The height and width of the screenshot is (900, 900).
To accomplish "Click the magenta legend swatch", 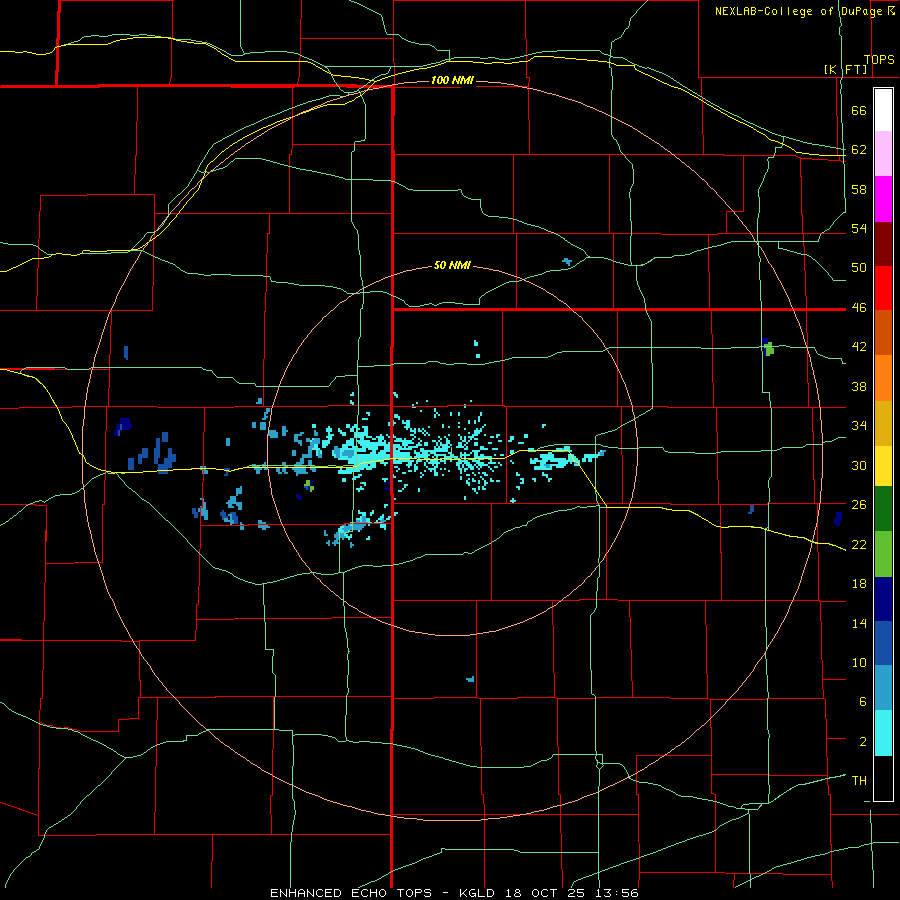I will pos(883,199).
